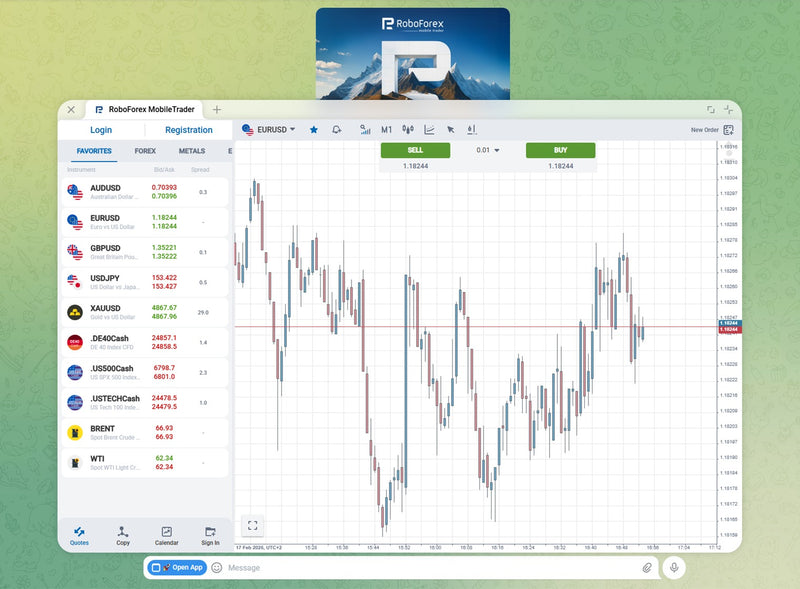800x589 pixels.
Task: Click the BRENT oil barrel icon
Action: point(75,433)
